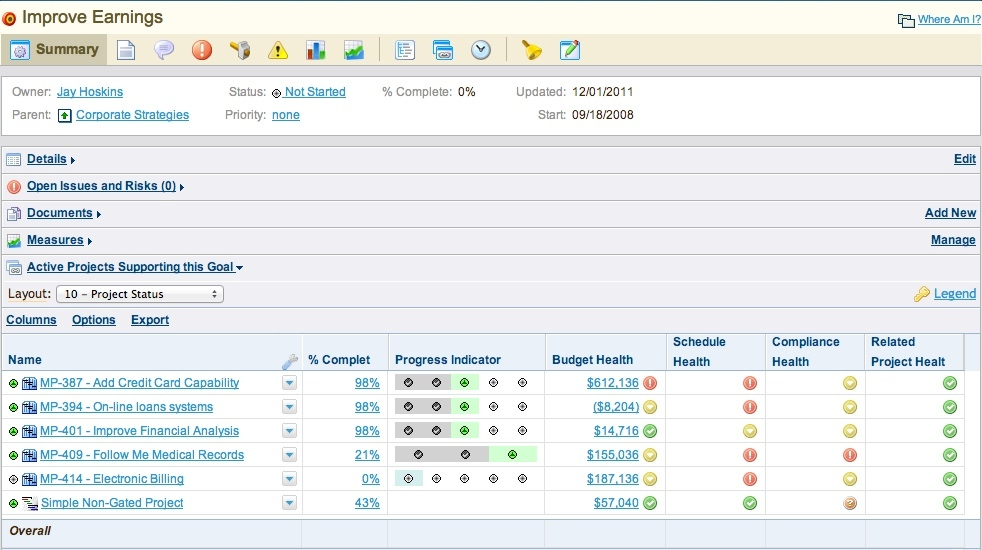Open the discussion speech bubble icon

point(163,50)
